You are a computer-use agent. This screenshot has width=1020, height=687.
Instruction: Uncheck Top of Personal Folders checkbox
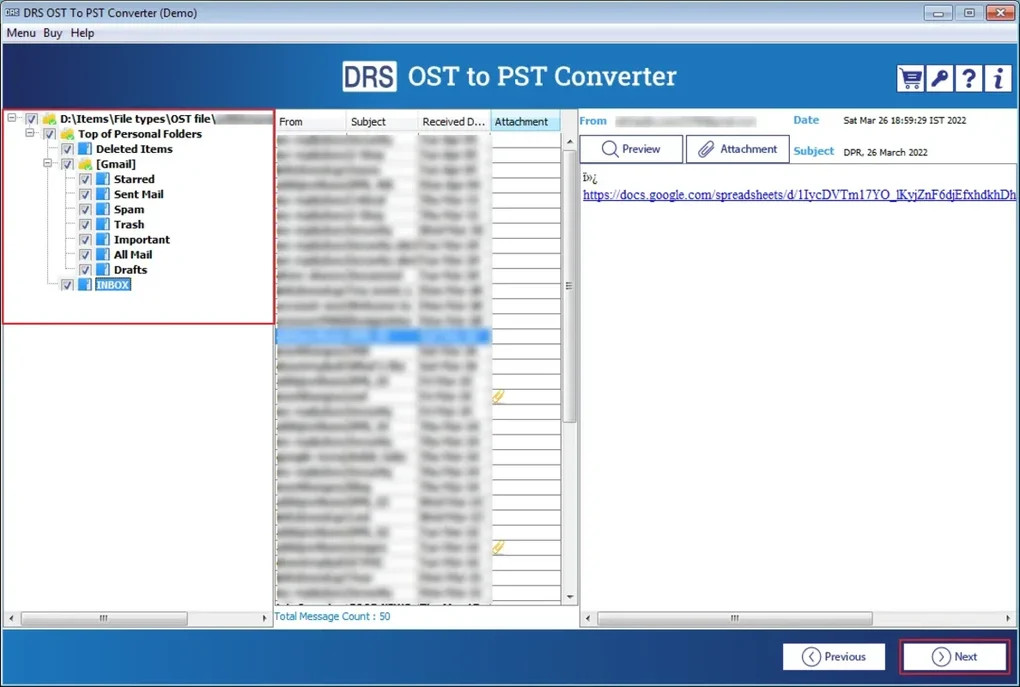49,134
